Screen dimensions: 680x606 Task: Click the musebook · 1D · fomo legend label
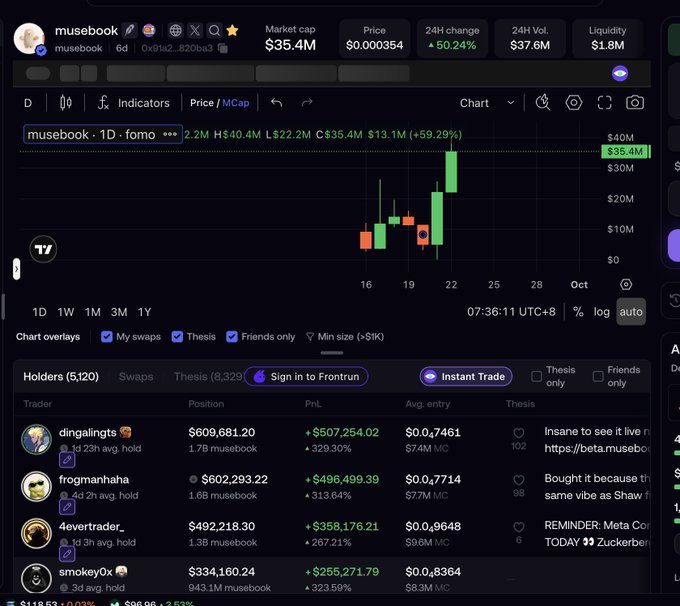(x=91, y=134)
